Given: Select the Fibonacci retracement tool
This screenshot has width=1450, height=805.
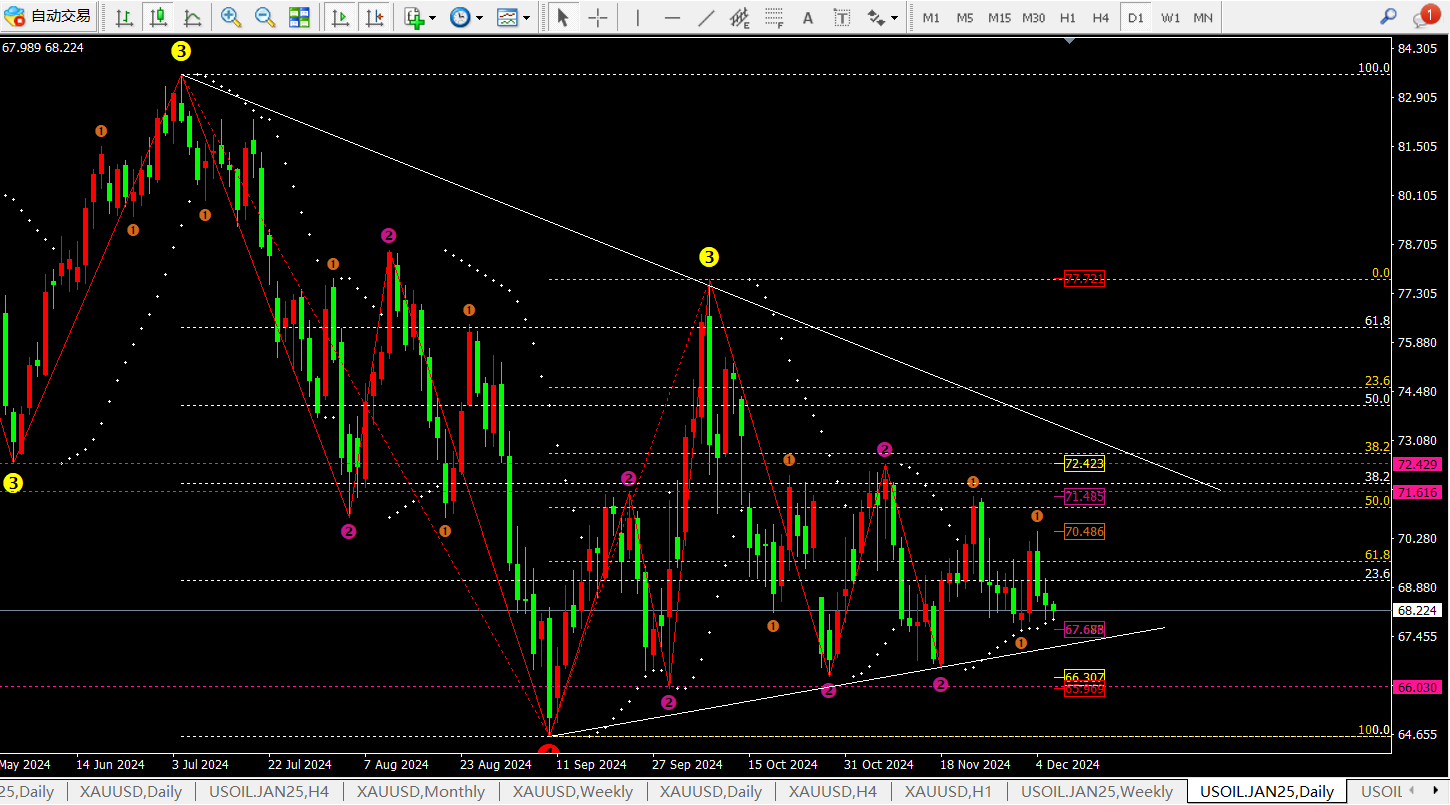Looking at the screenshot, I should click(774, 17).
